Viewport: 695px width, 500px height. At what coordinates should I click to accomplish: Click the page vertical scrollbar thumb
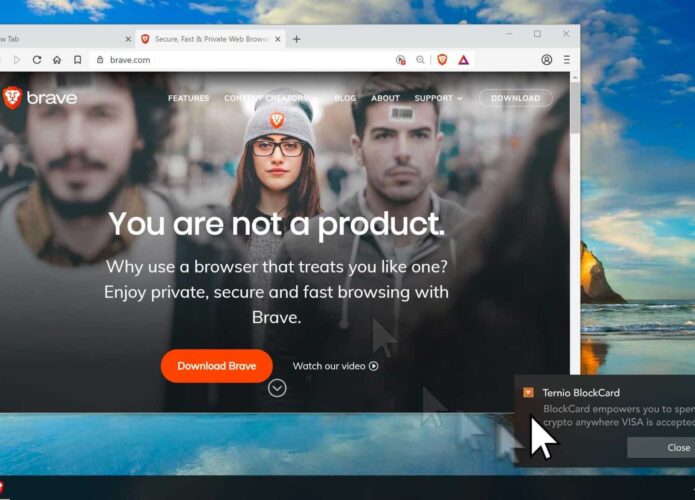click(x=575, y=106)
